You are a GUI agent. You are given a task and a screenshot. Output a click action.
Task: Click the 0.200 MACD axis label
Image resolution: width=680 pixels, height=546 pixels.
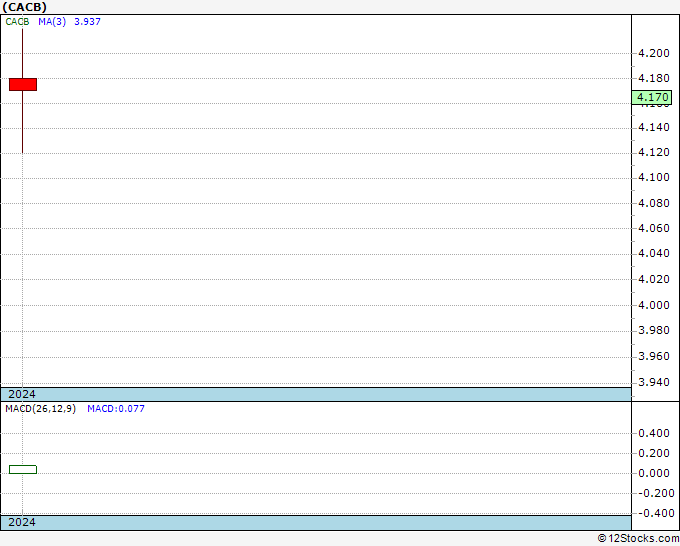(654, 453)
